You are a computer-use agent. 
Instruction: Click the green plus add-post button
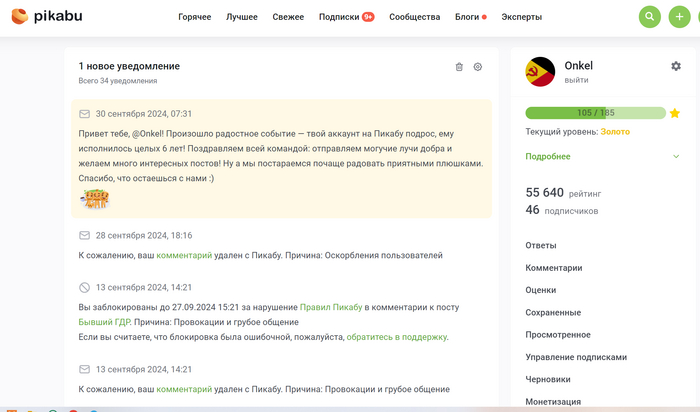tap(679, 17)
